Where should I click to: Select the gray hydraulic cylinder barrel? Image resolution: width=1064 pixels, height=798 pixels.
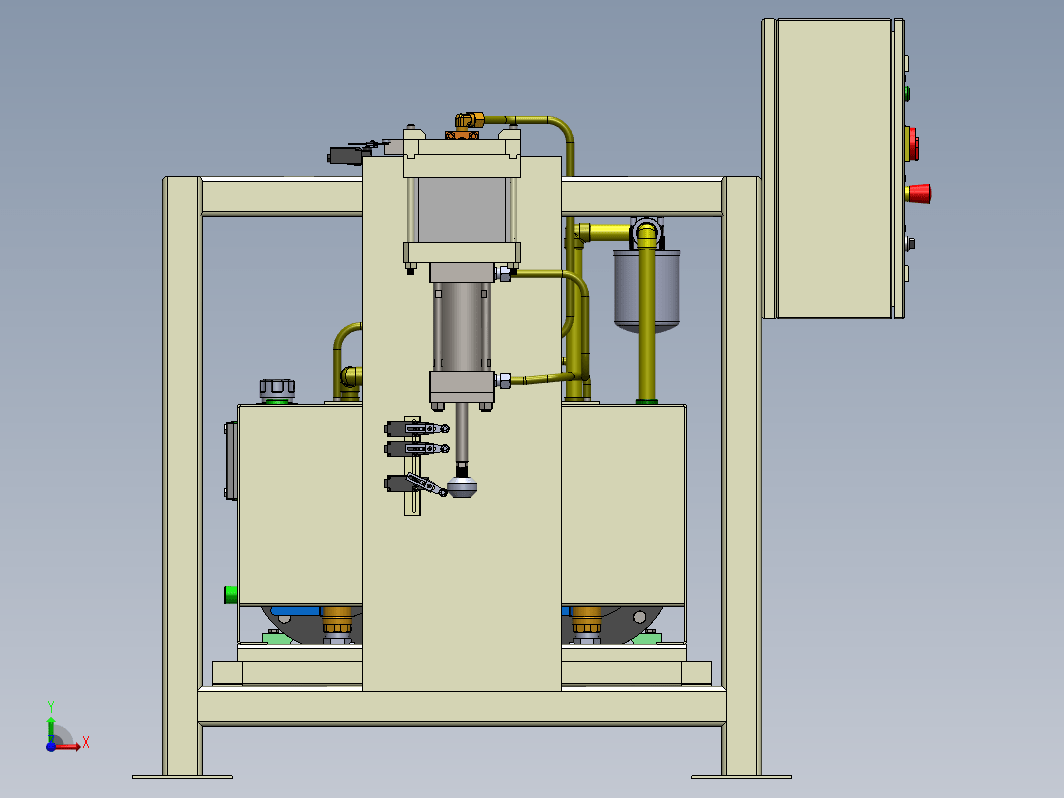(x=462, y=327)
